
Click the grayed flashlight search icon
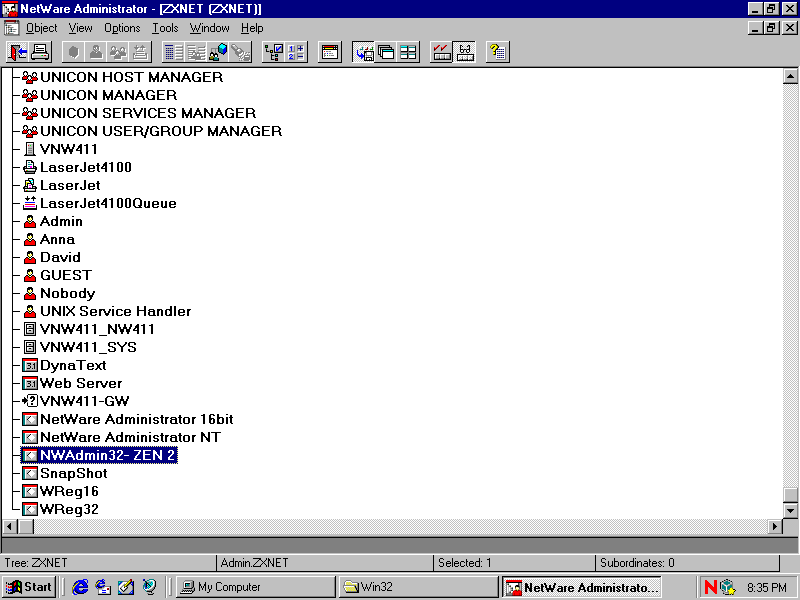[241, 52]
